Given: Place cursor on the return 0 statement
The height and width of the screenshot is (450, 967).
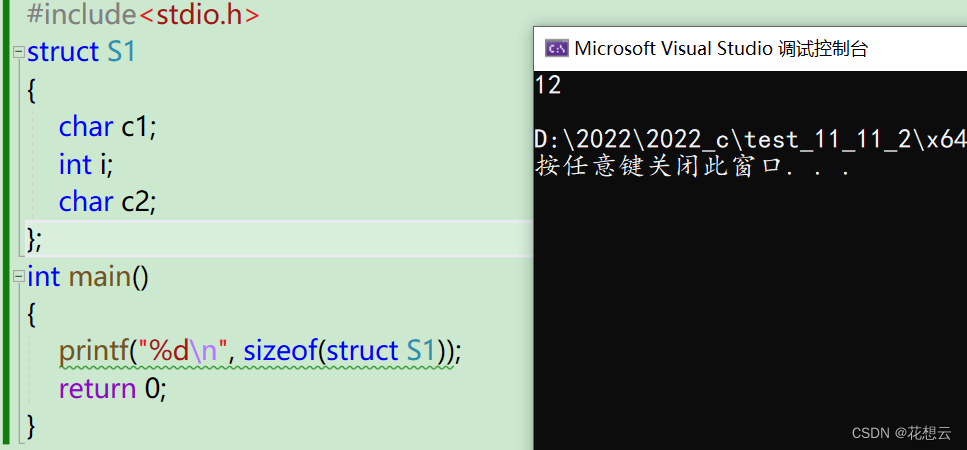Looking at the screenshot, I should [x=112, y=388].
